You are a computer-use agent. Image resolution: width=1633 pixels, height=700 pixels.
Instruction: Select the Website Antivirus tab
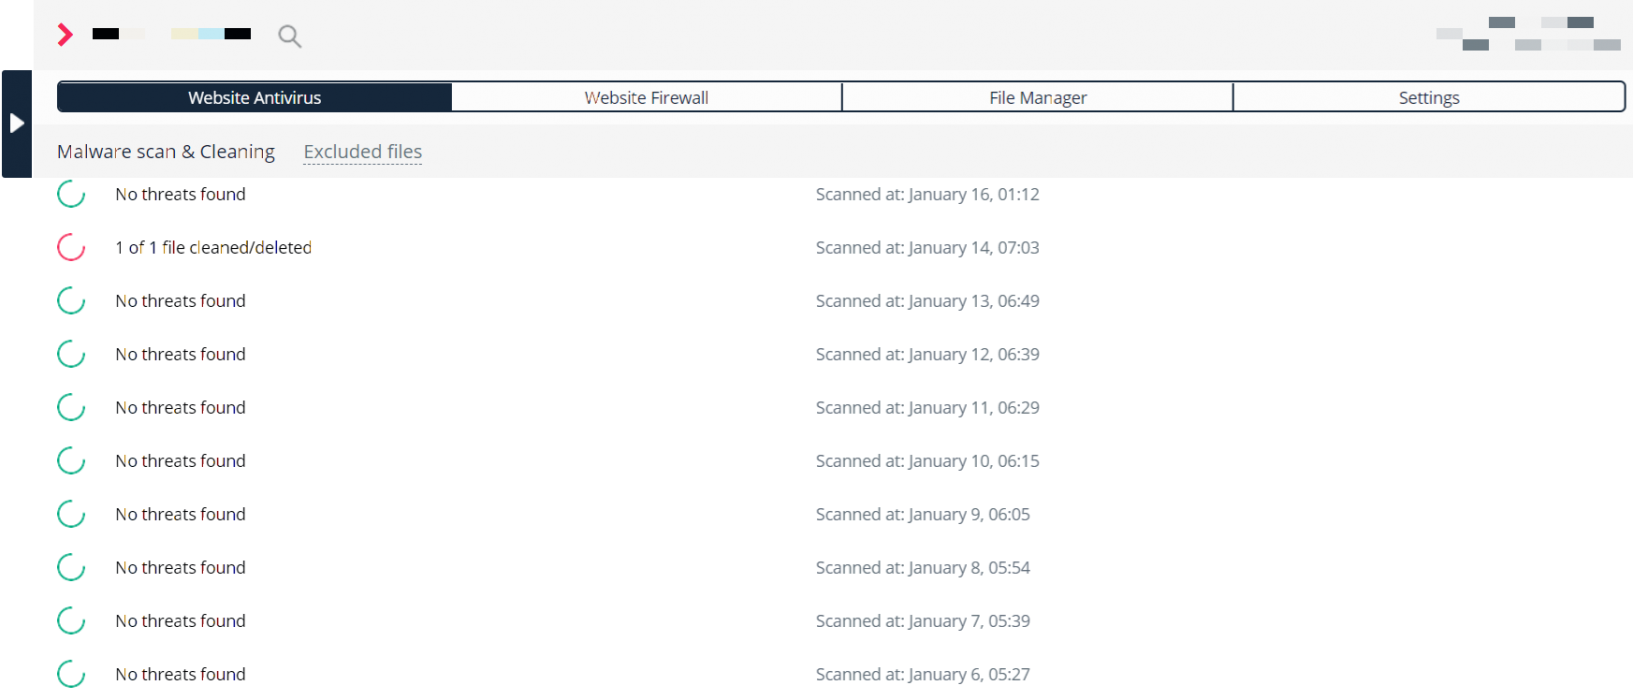coord(255,97)
